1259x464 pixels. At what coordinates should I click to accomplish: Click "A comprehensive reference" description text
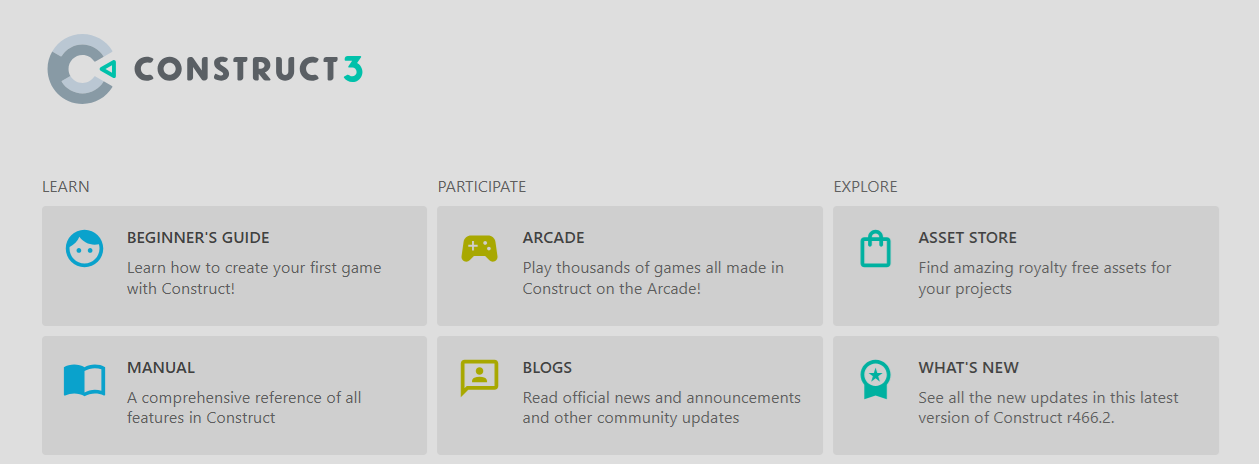point(244,398)
